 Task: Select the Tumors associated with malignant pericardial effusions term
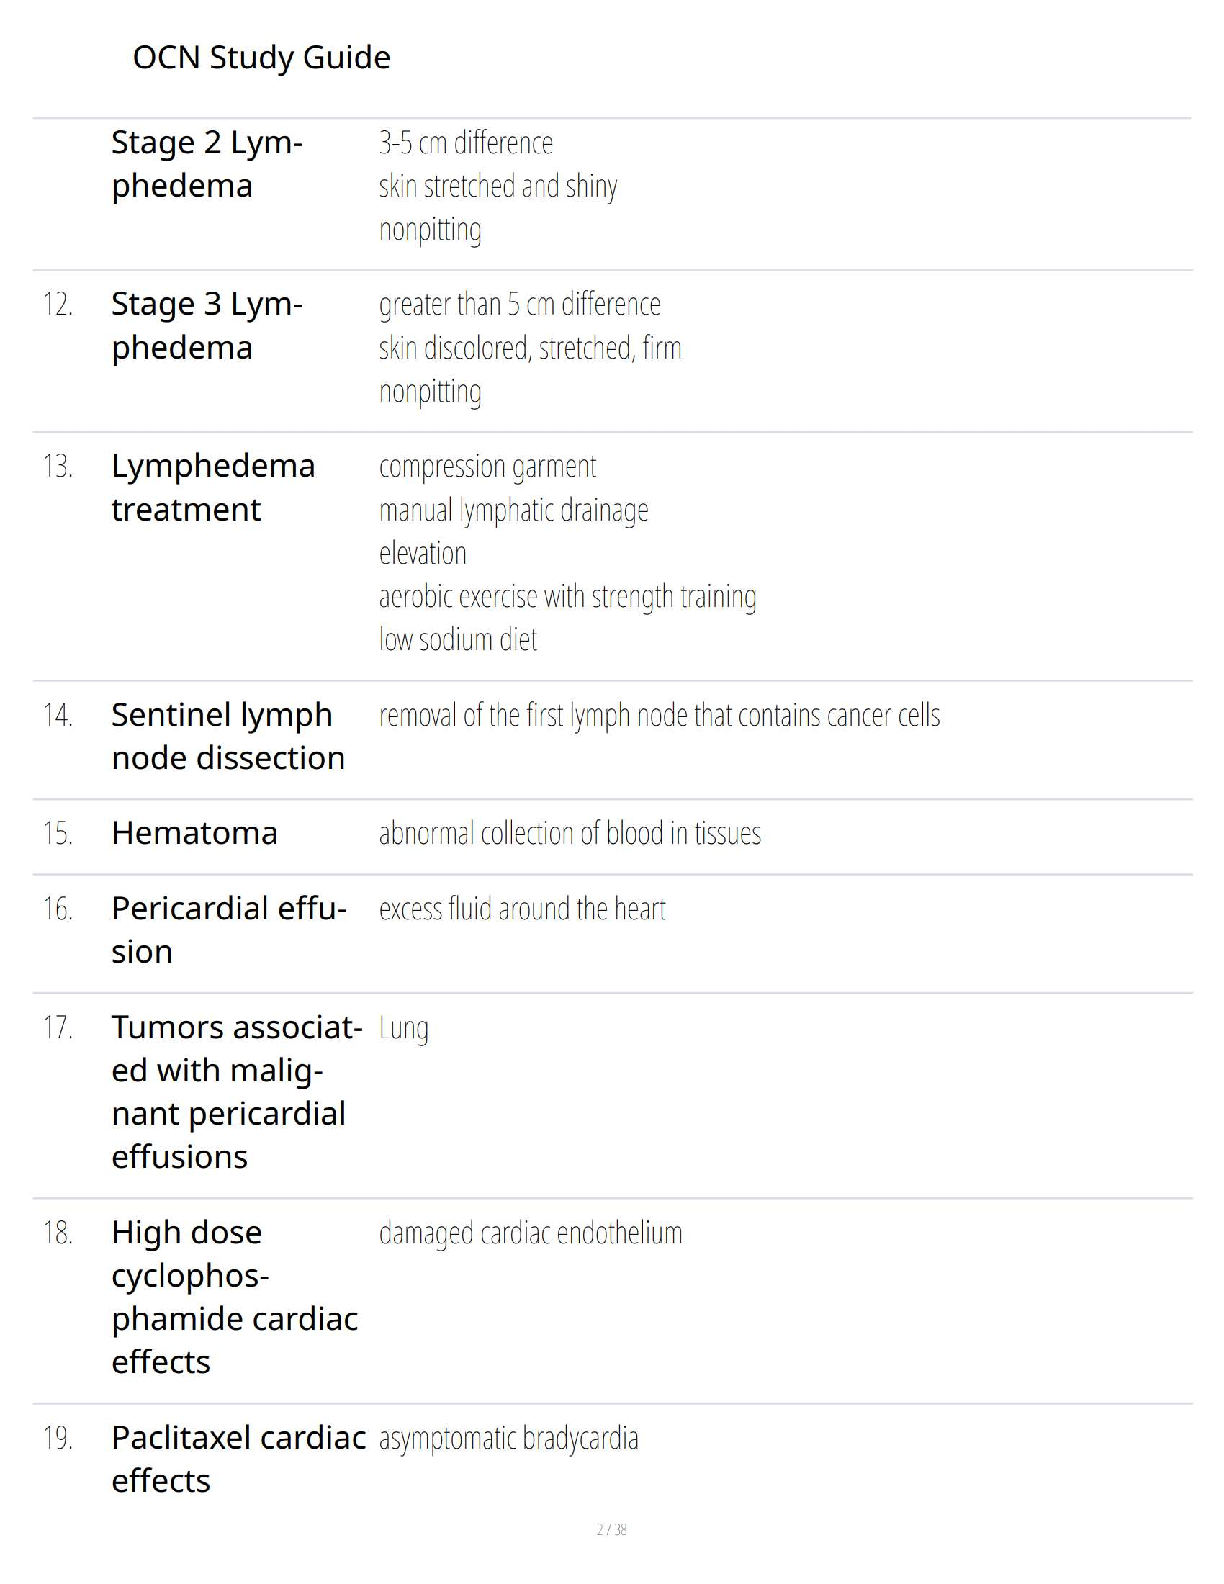pos(237,1092)
